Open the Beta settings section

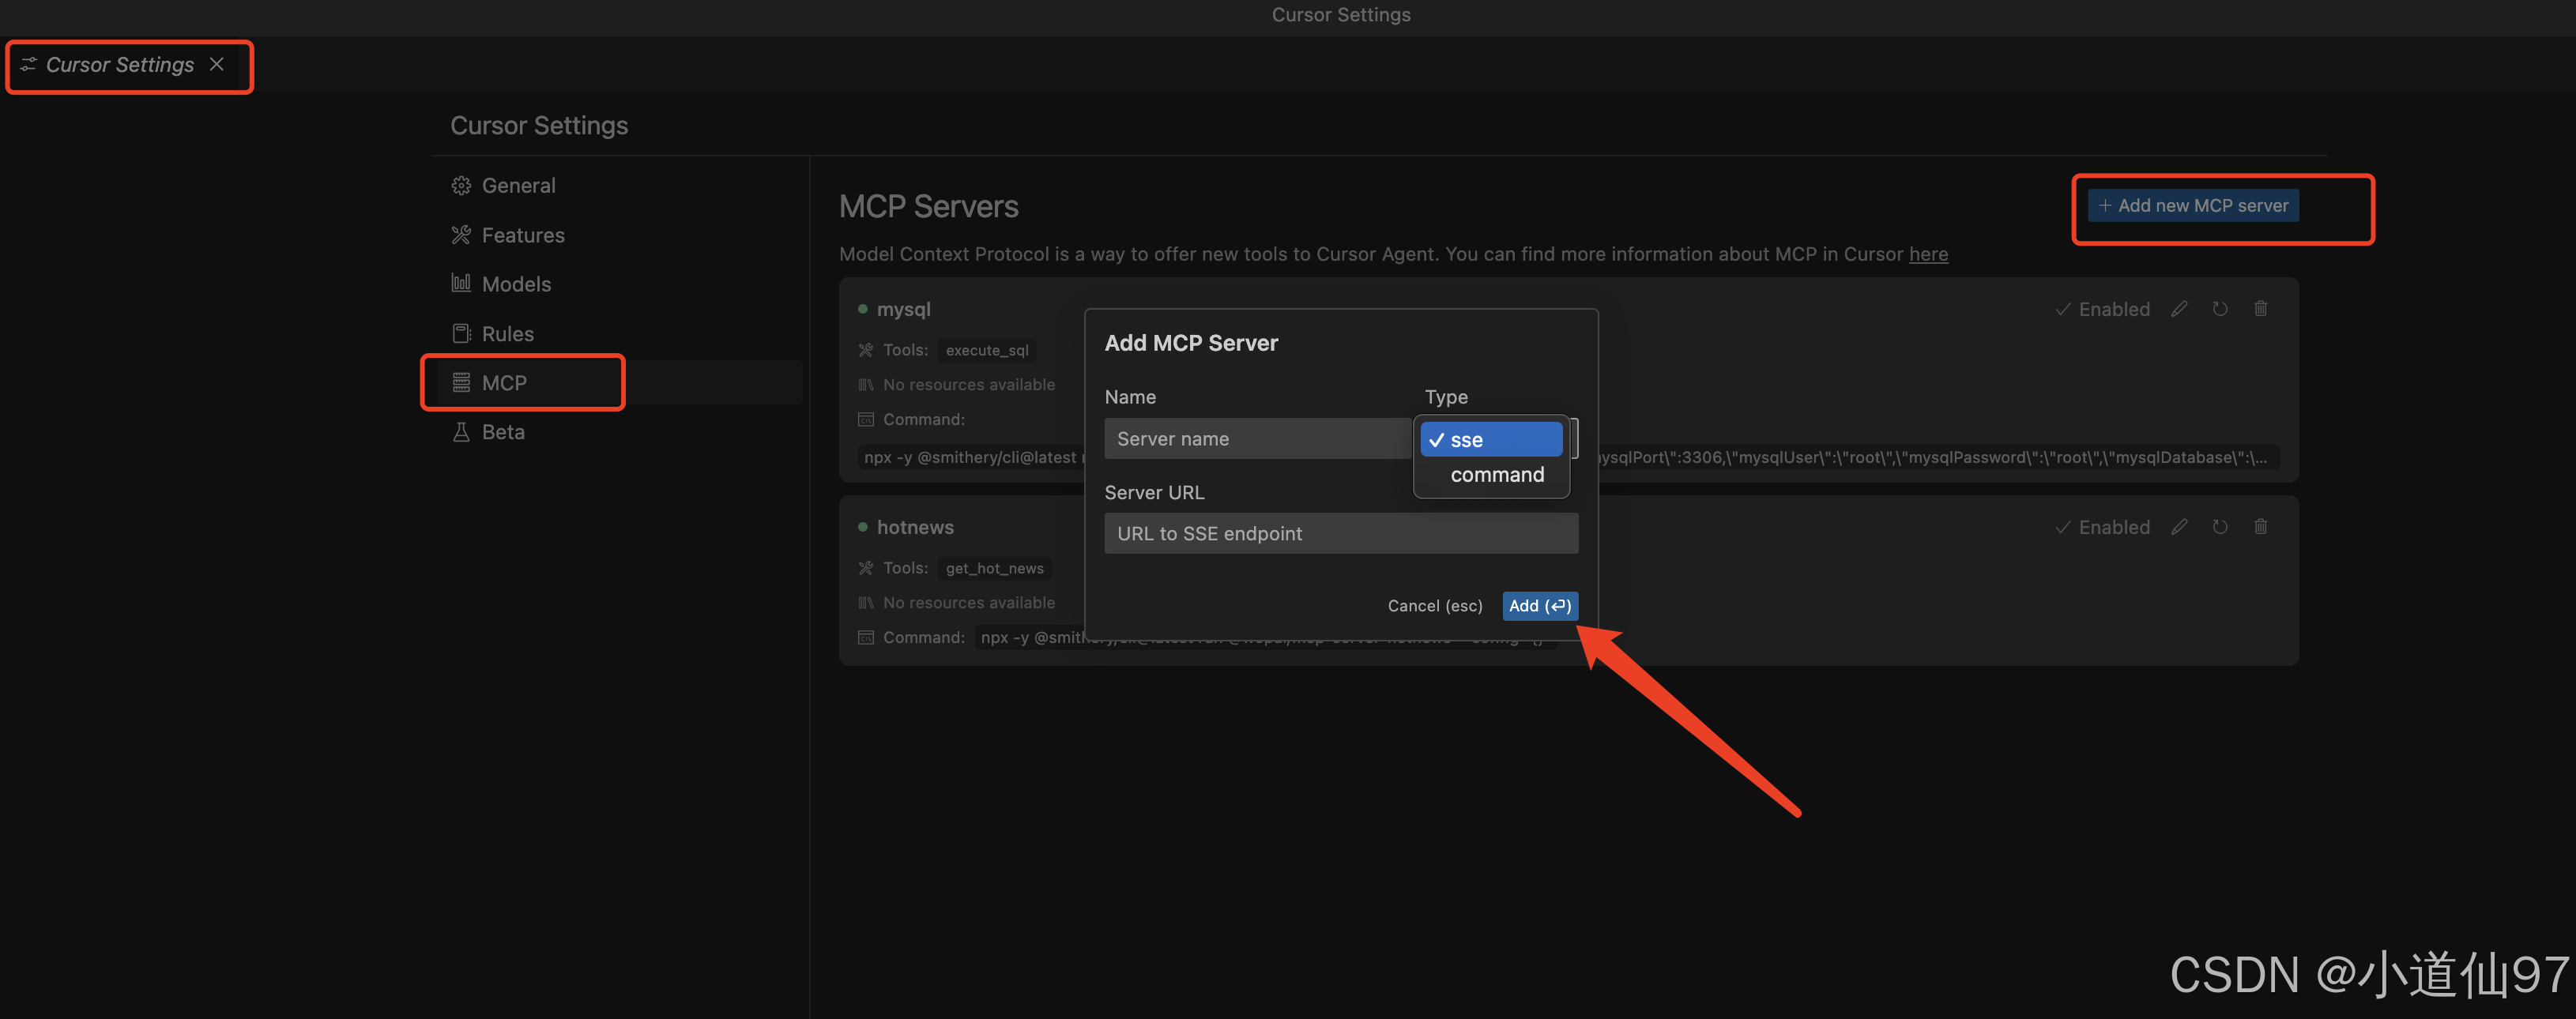[502, 432]
